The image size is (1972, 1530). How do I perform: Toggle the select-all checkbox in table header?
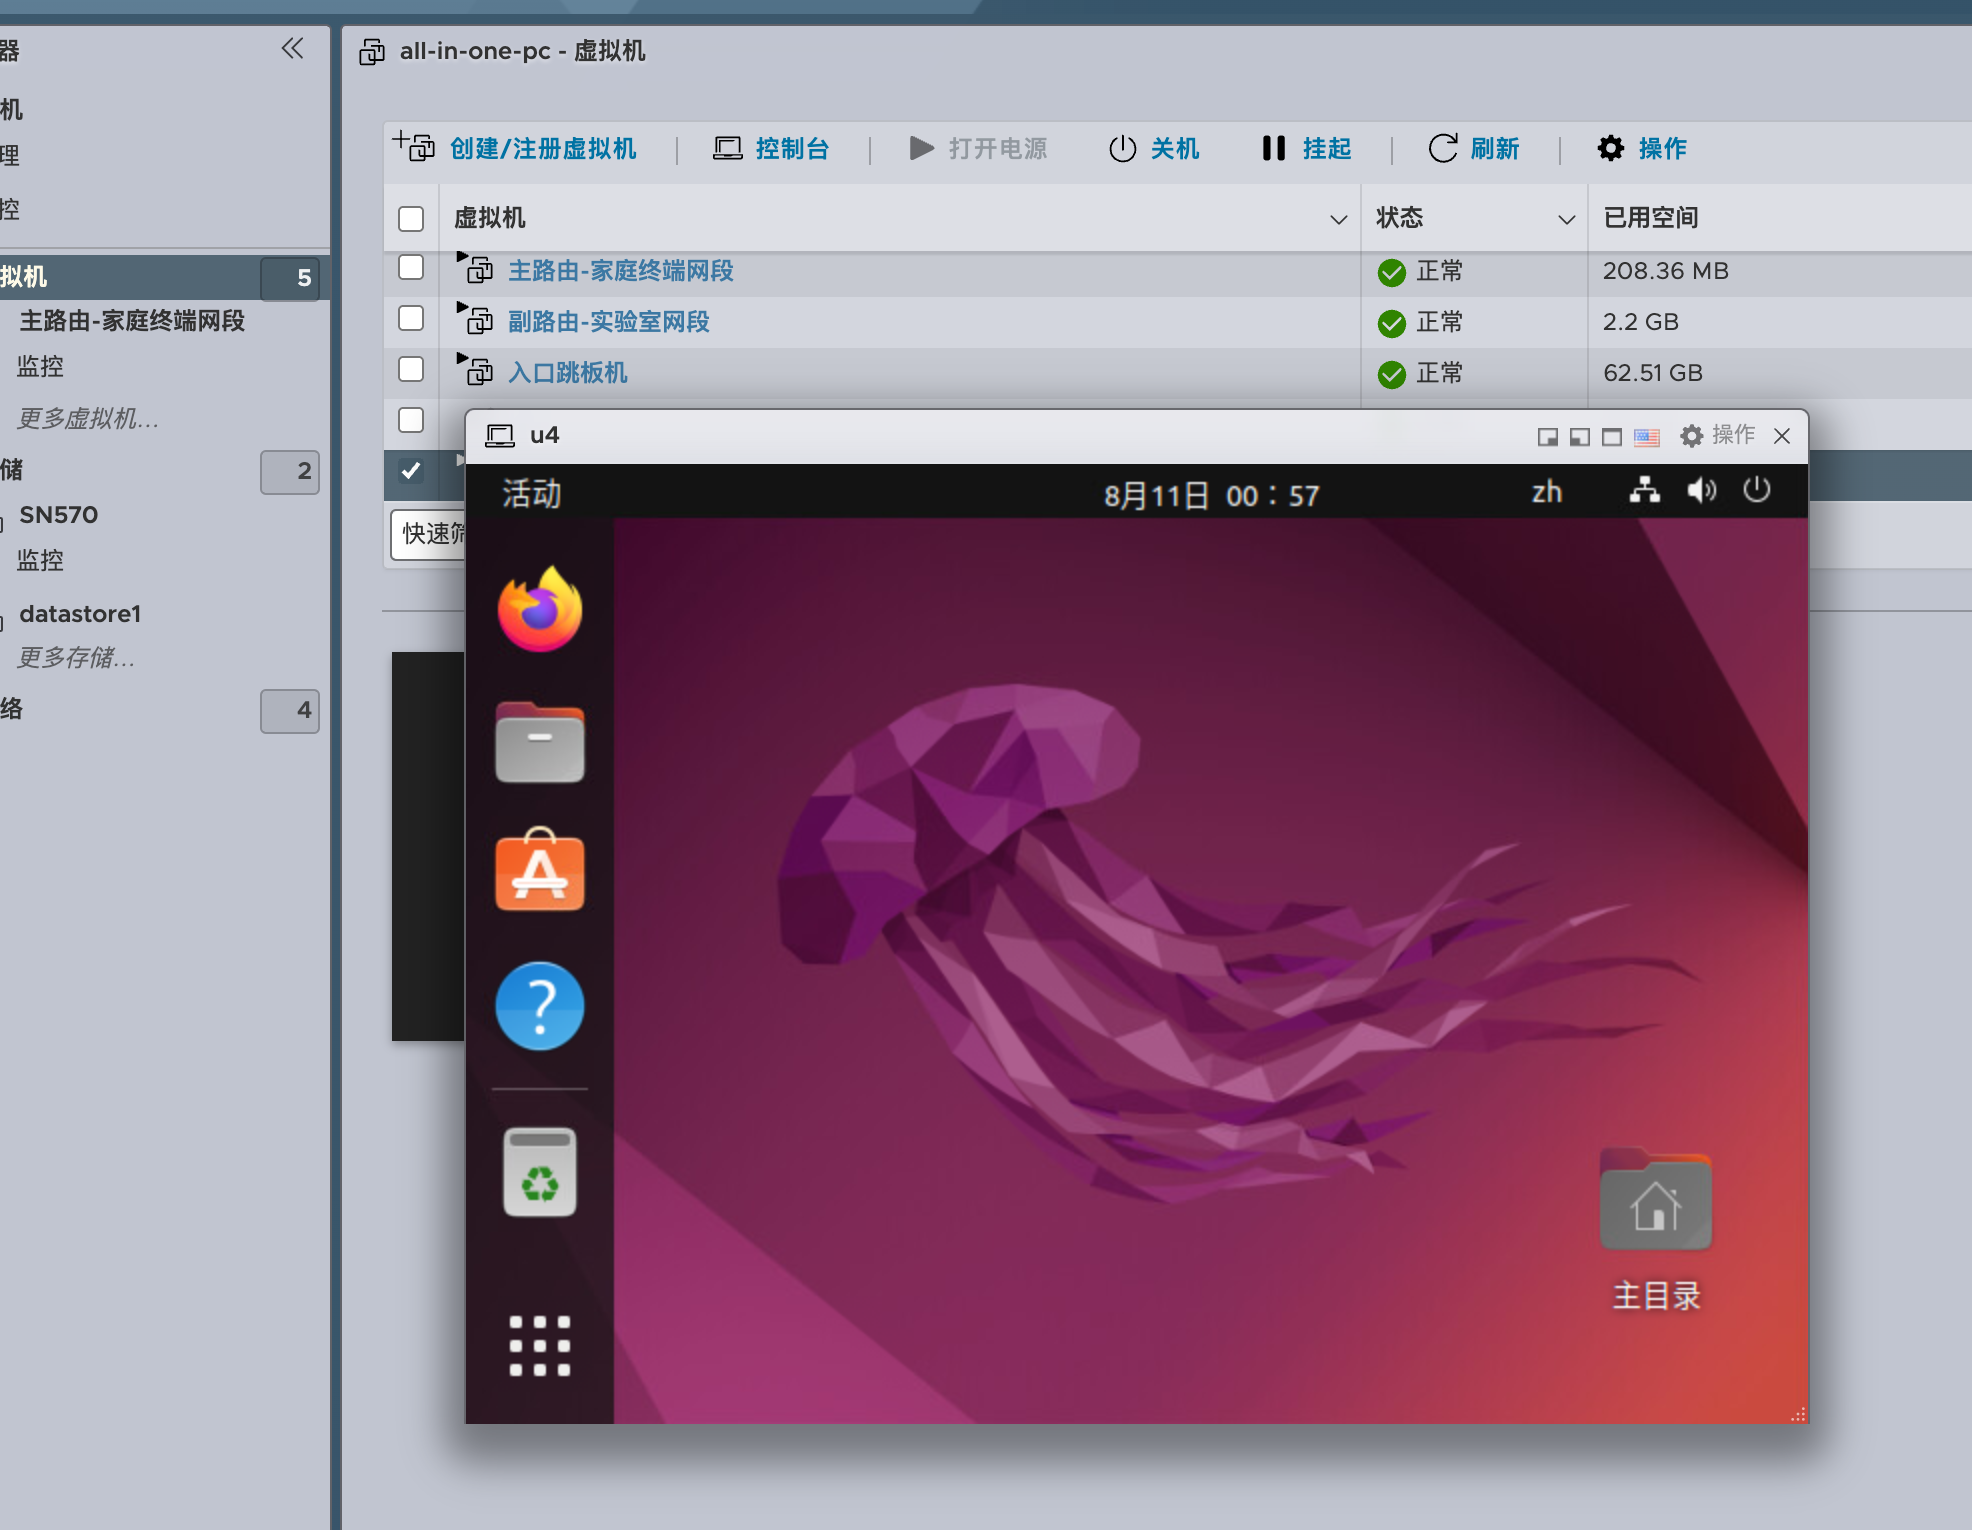[411, 219]
